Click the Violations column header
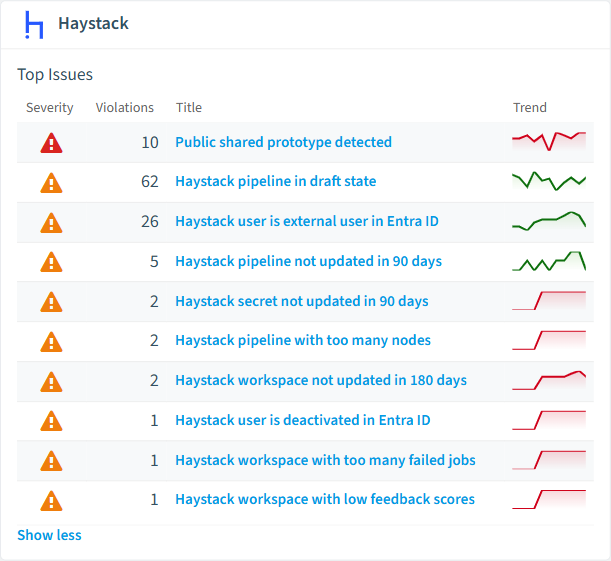 click(x=125, y=108)
